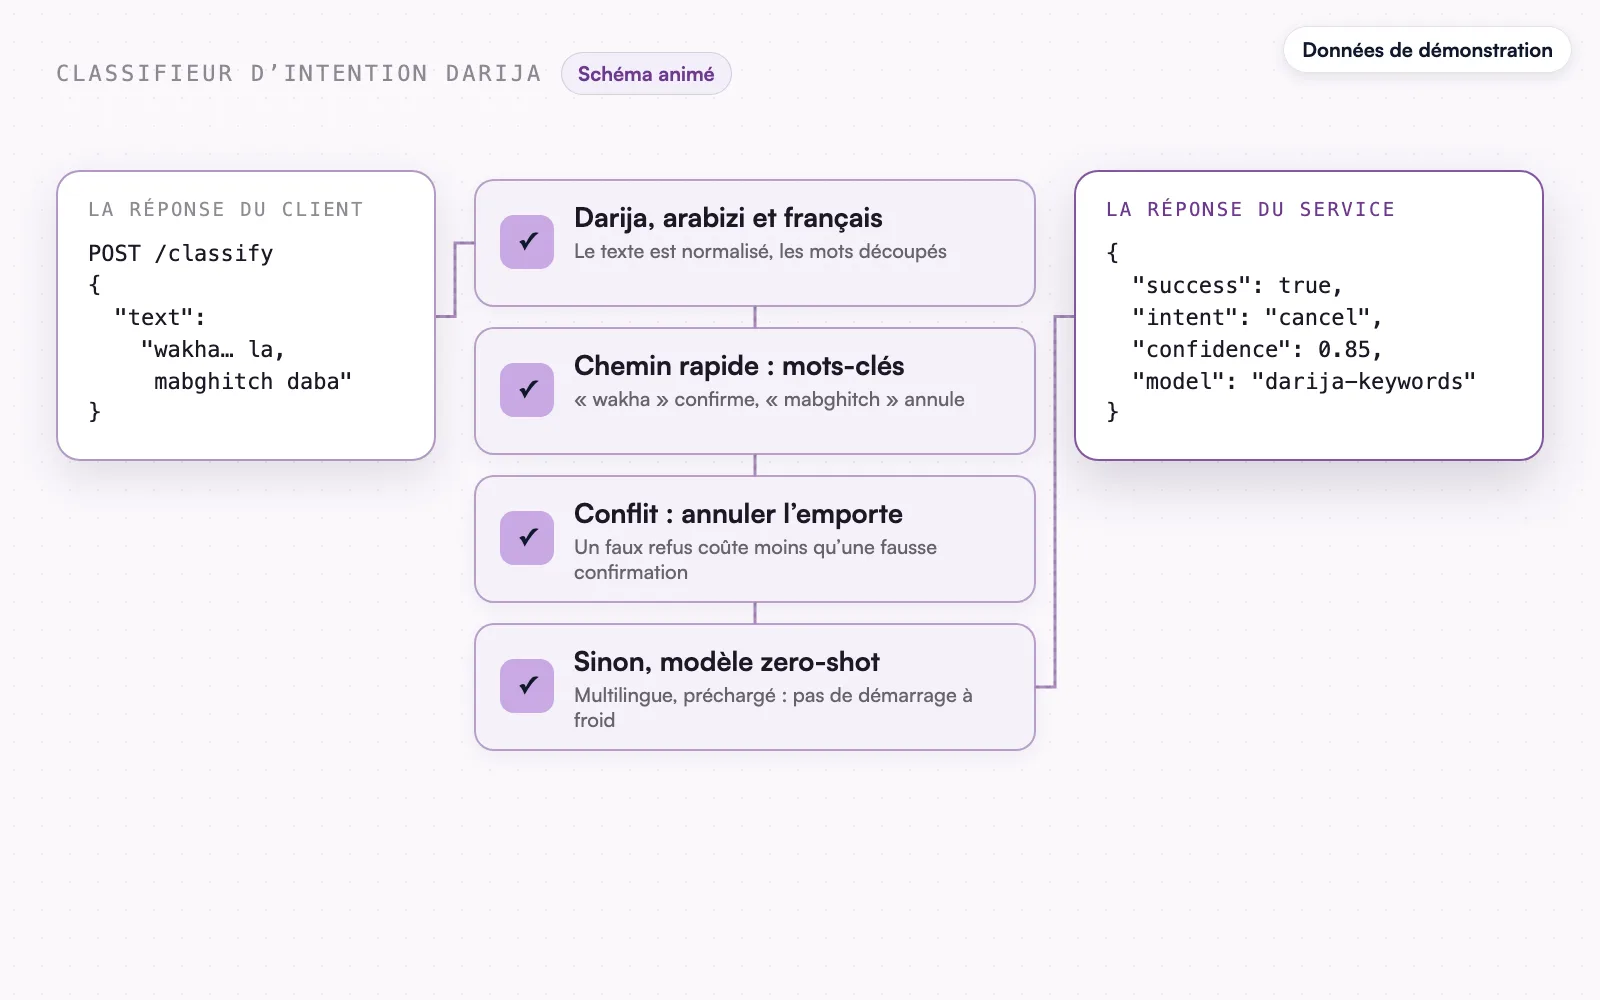The width and height of the screenshot is (1600, 1000).
Task: Click the "success": true response line
Action: pyautogui.click(x=1237, y=285)
